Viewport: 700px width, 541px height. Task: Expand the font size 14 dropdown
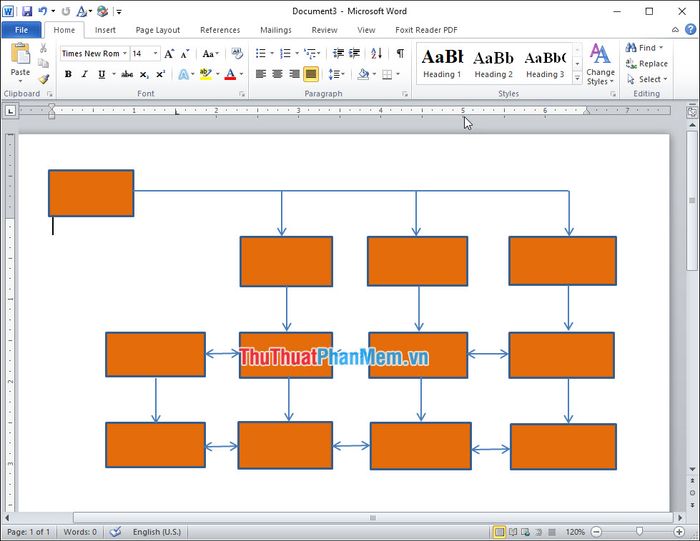coord(155,53)
